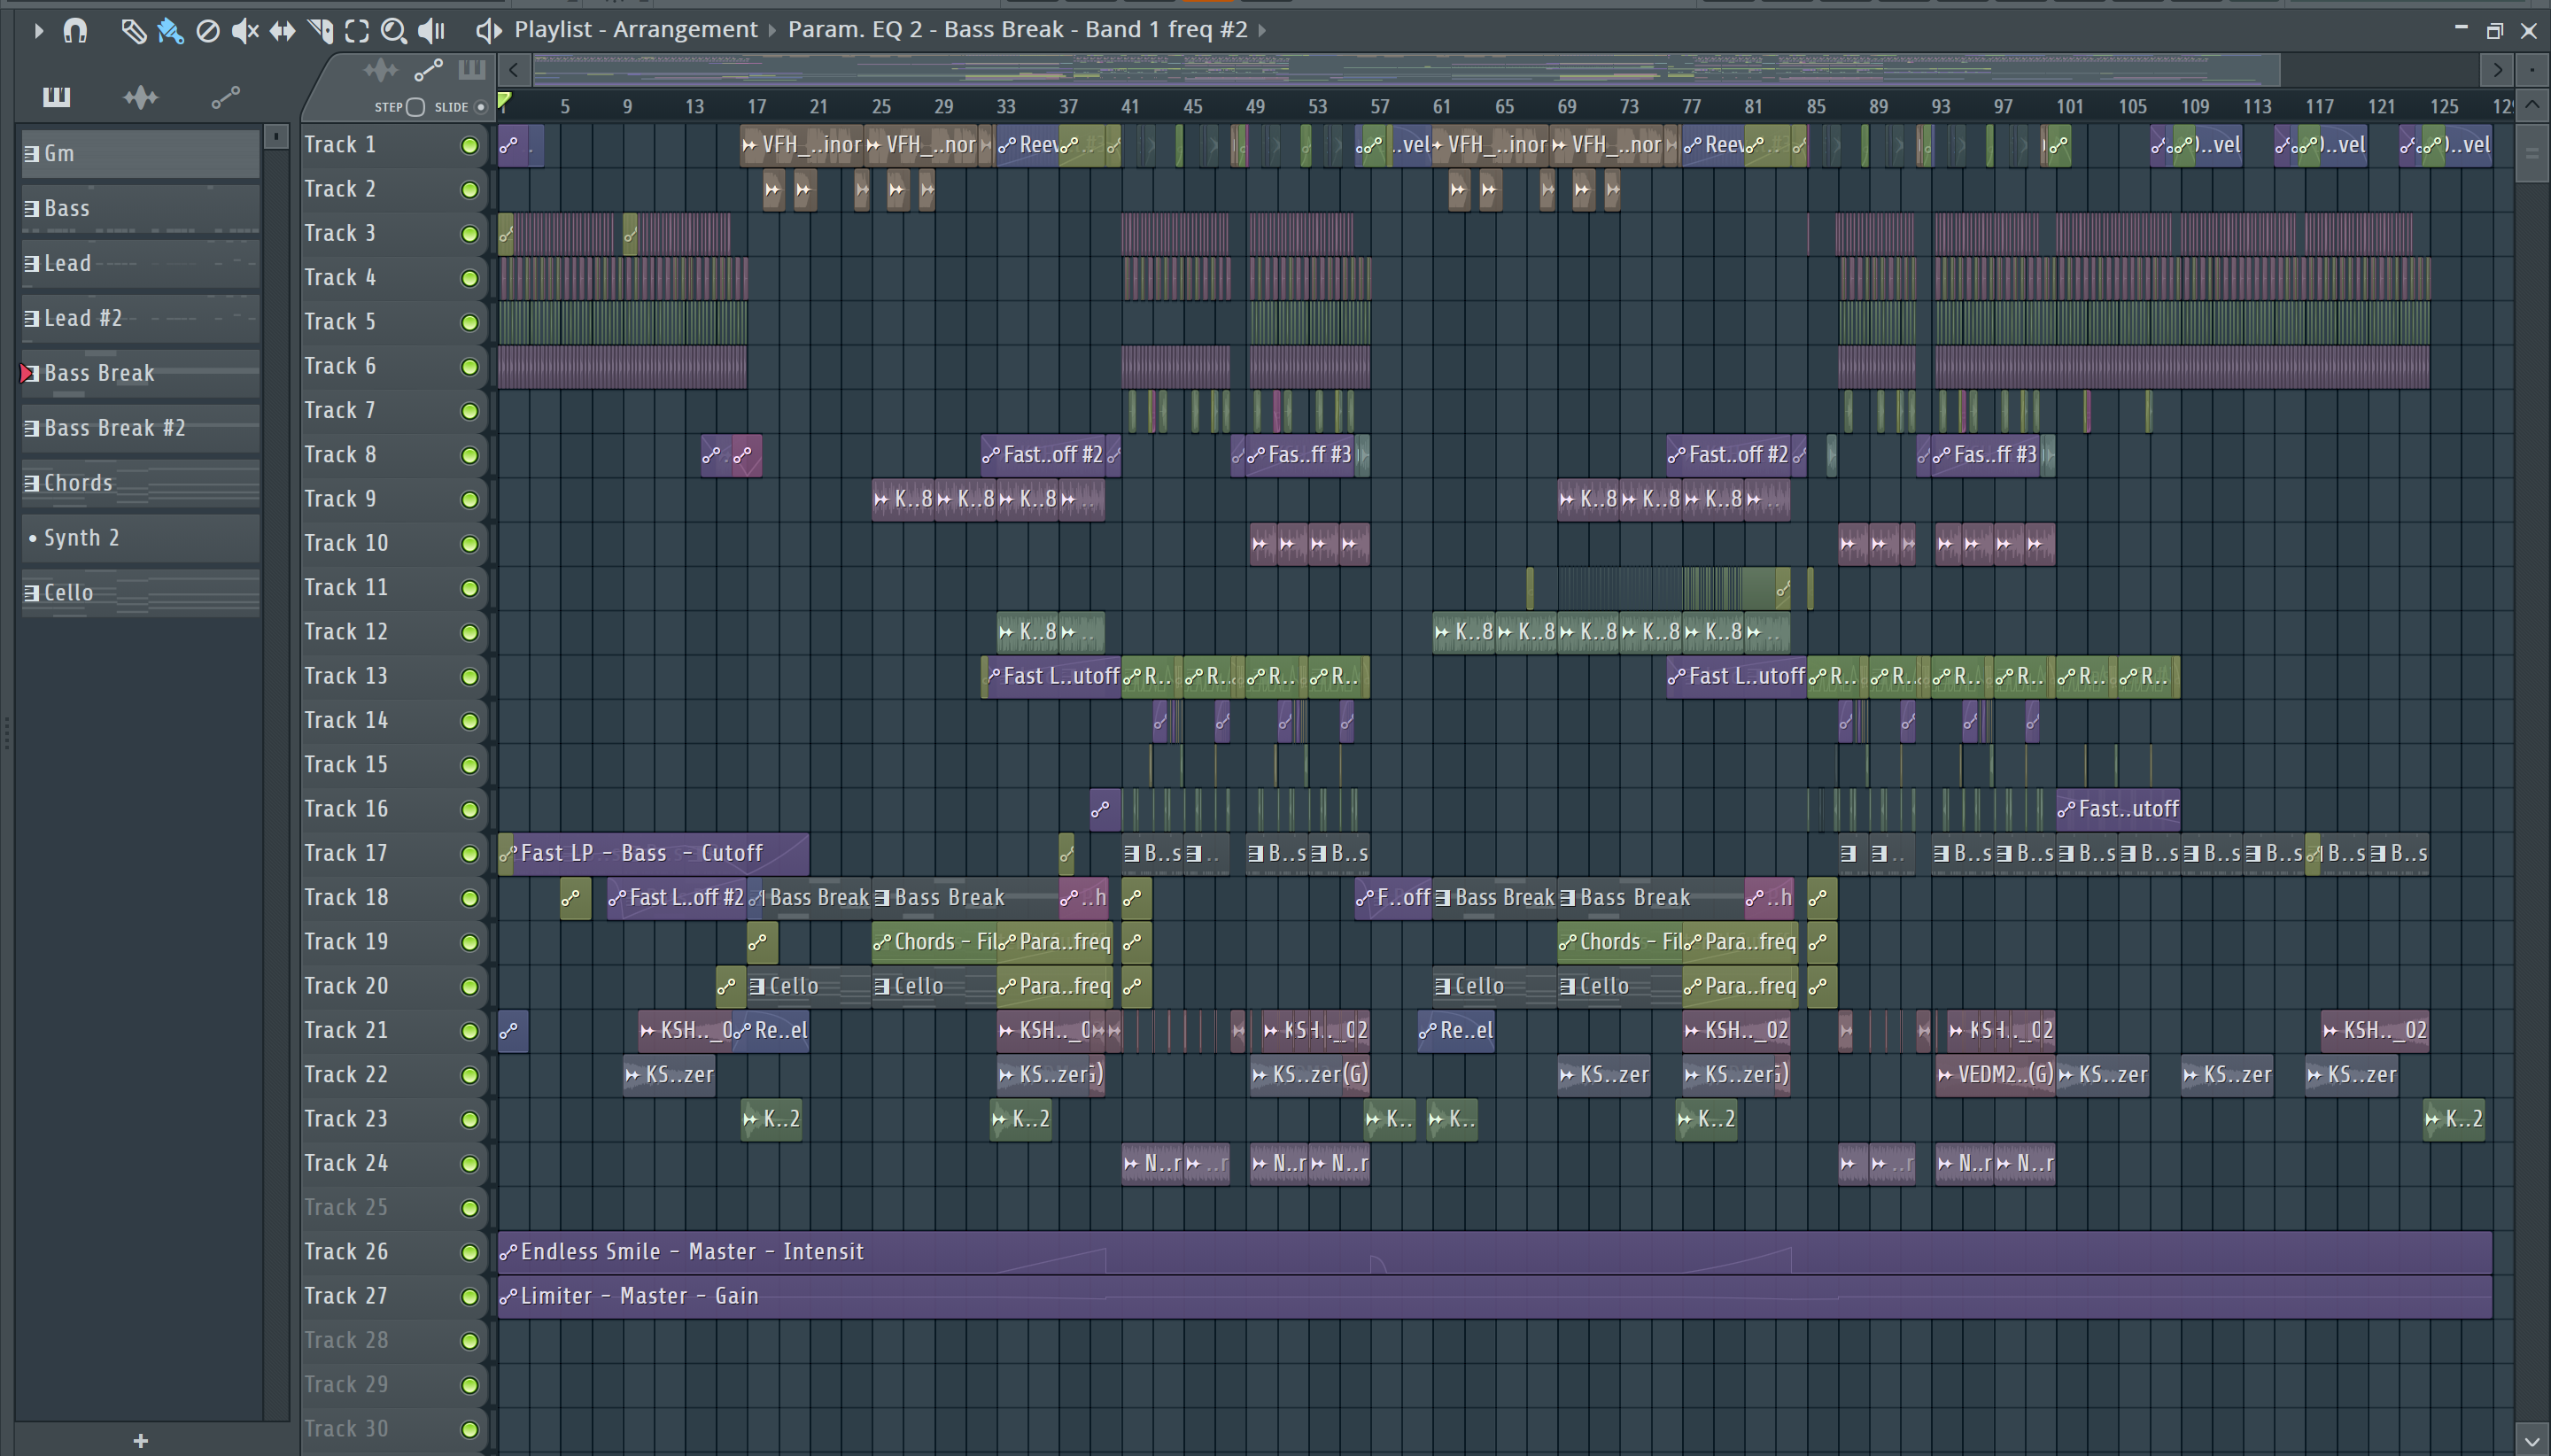Viewport: 2551px width, 1456px height.
Task: Expand the arrow after Band 1 freq #2
Action: click(x=1262, y=30)
